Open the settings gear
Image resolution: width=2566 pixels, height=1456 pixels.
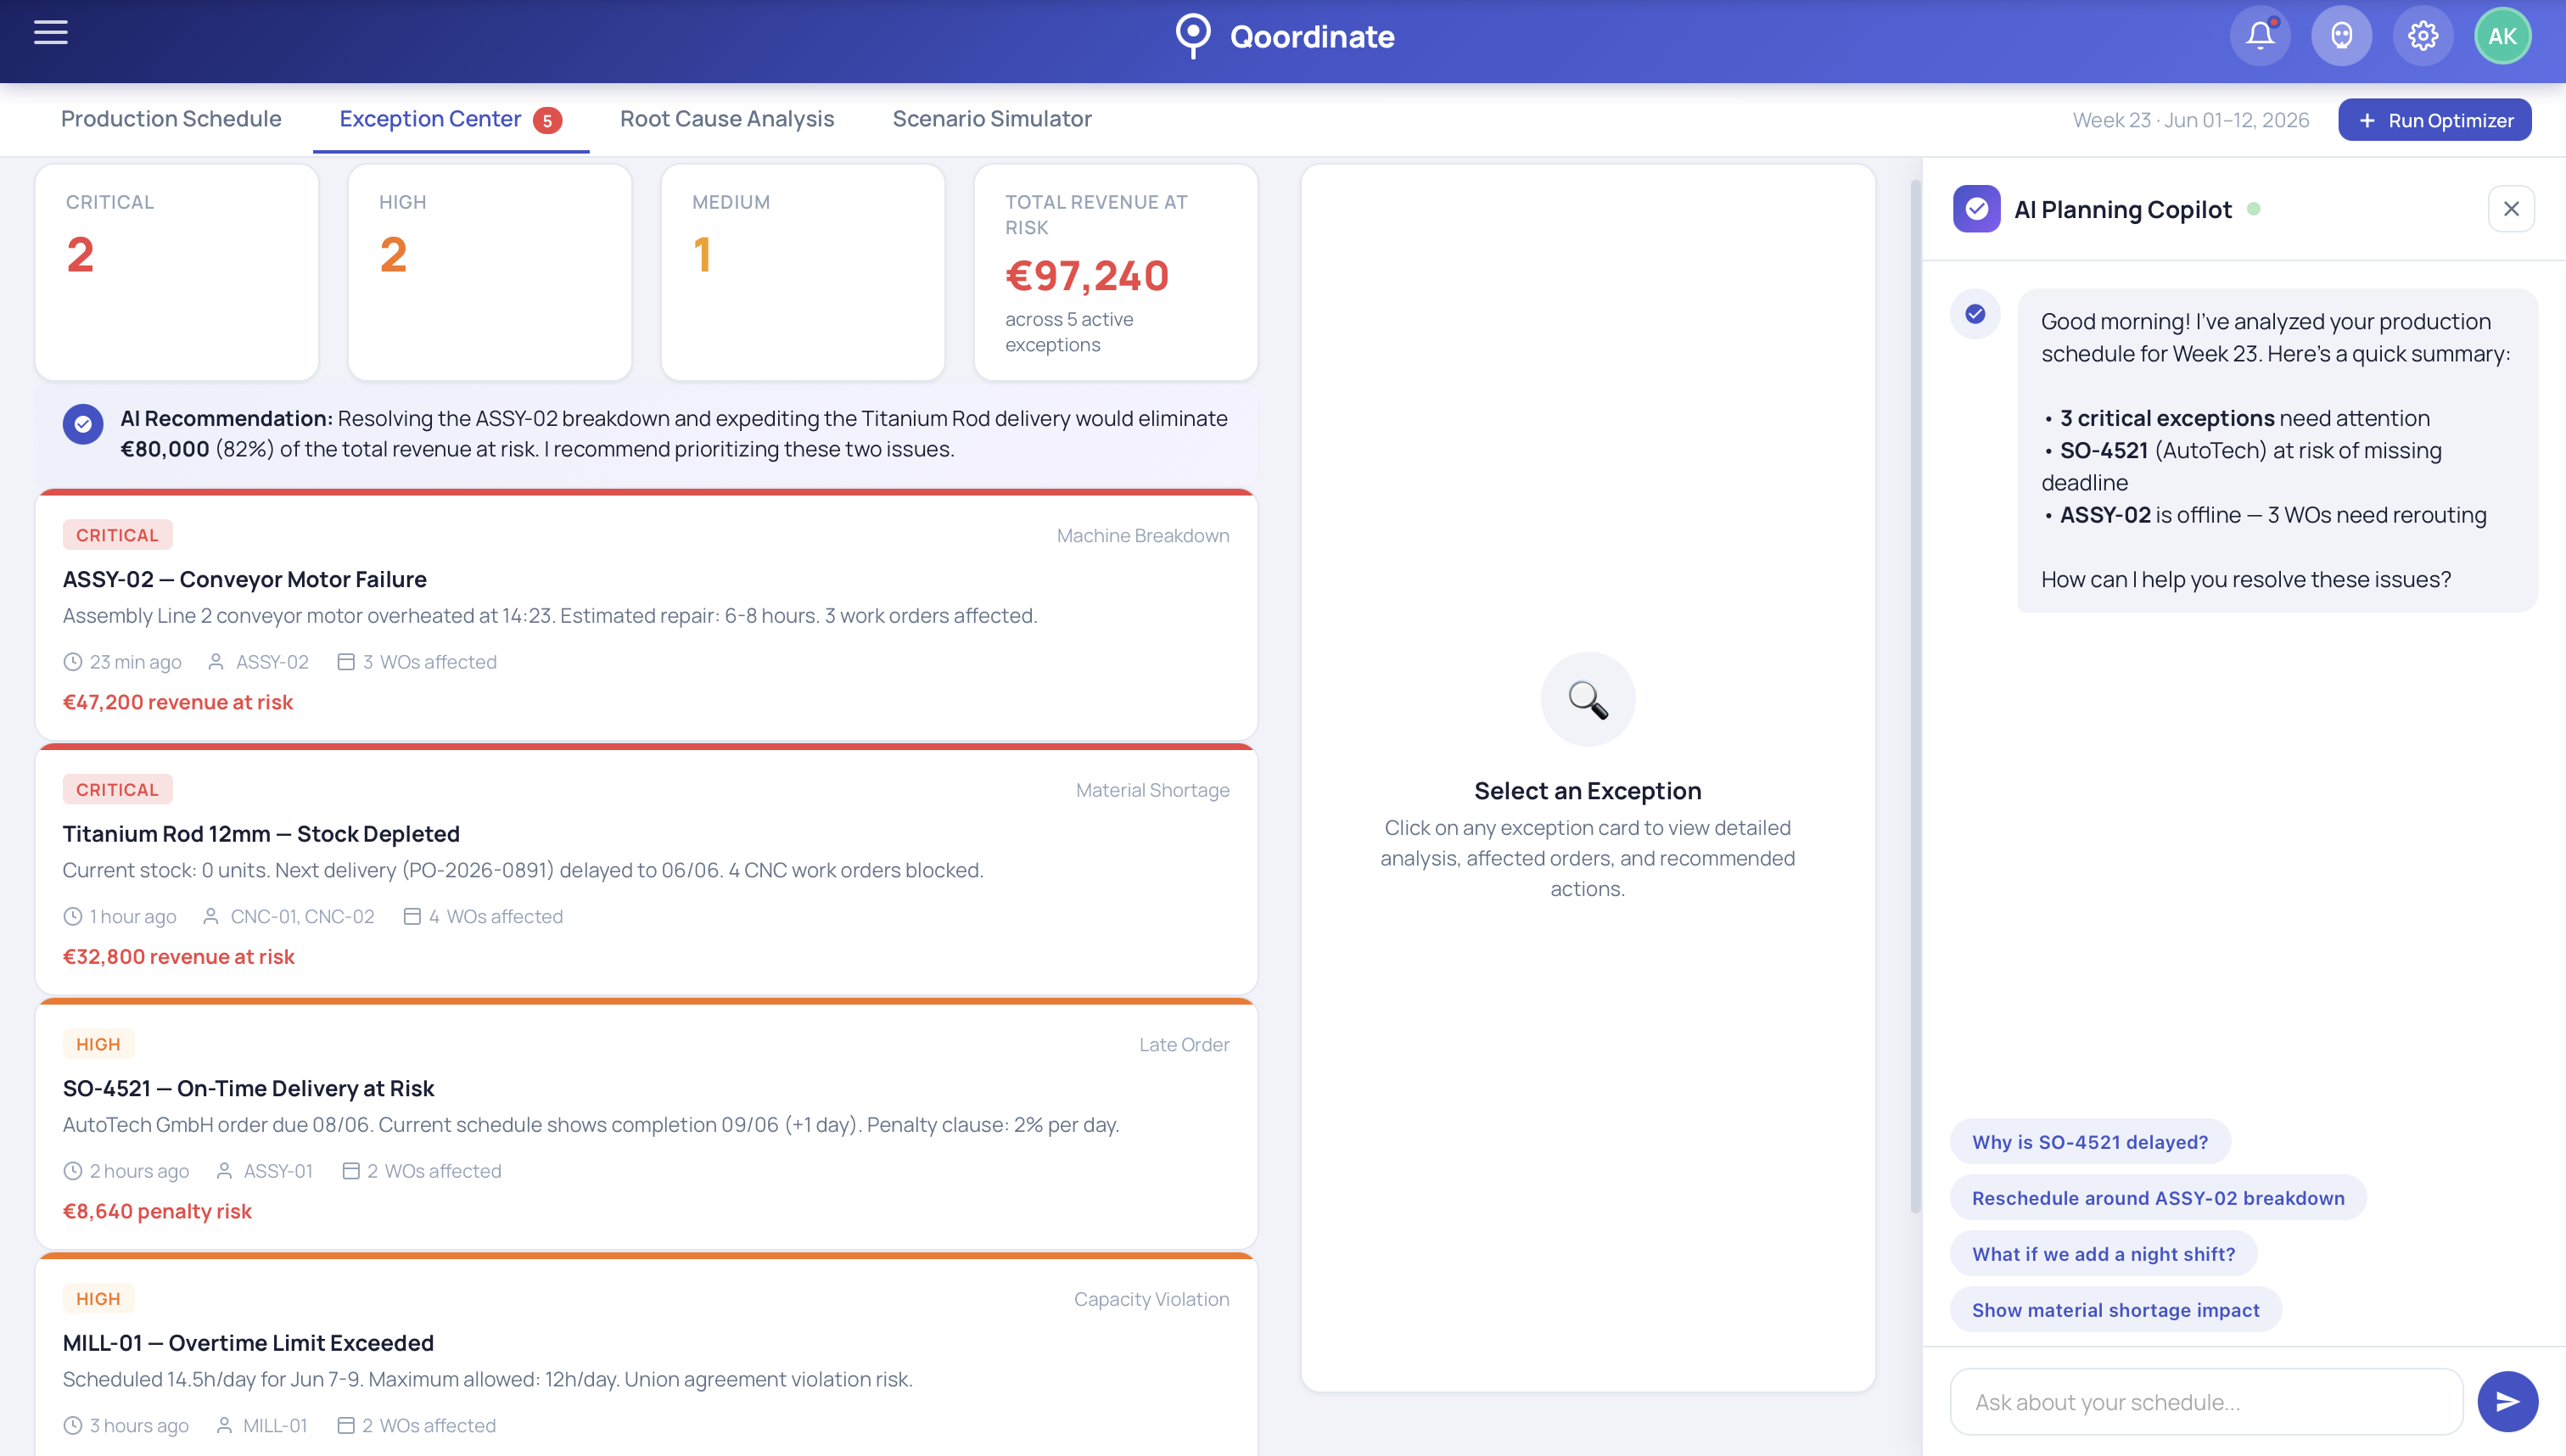2422,36
